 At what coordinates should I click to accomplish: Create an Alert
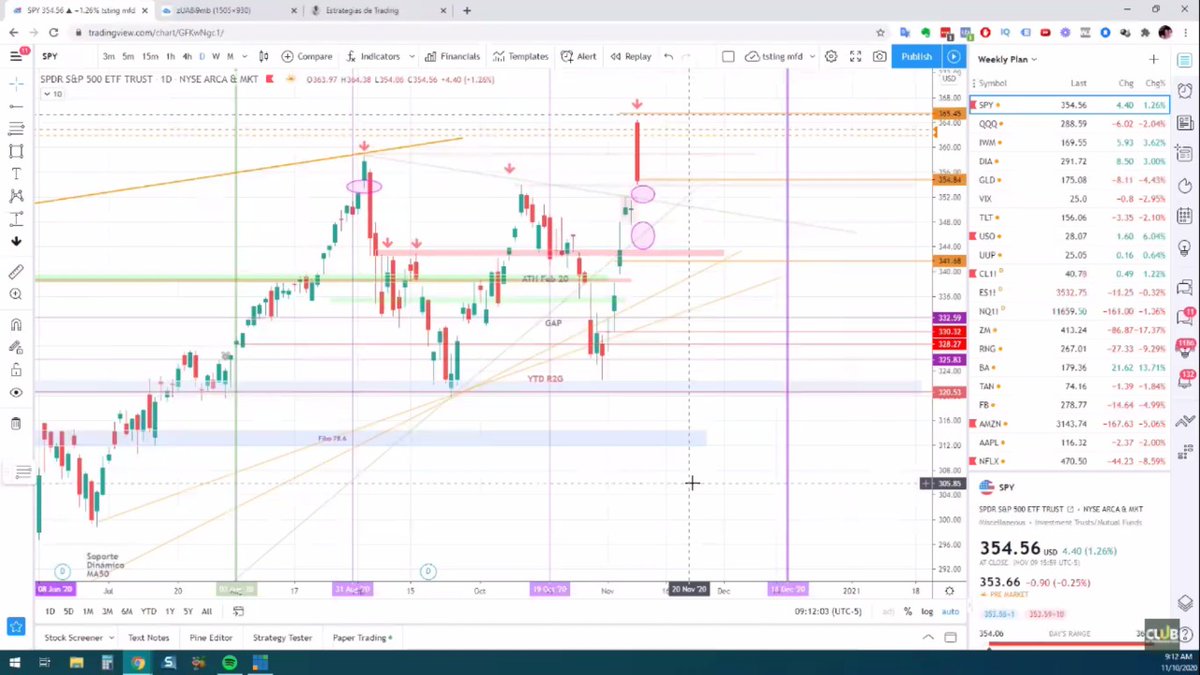[x=579, y=57]
